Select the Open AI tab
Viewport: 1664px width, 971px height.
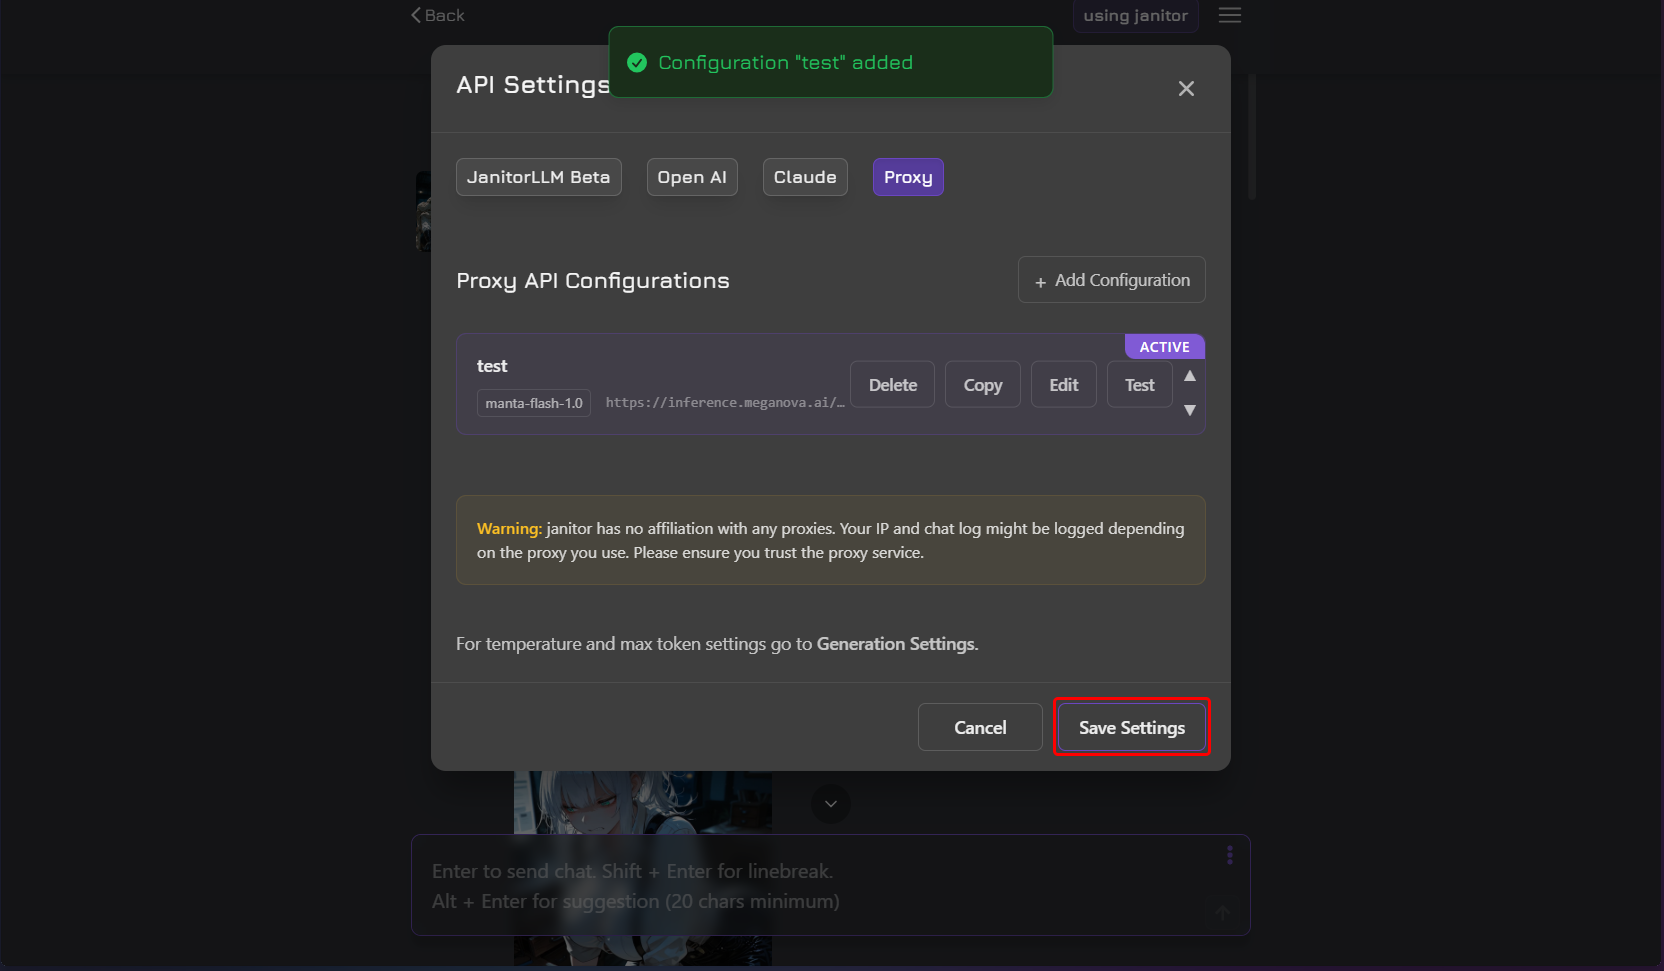692,177
